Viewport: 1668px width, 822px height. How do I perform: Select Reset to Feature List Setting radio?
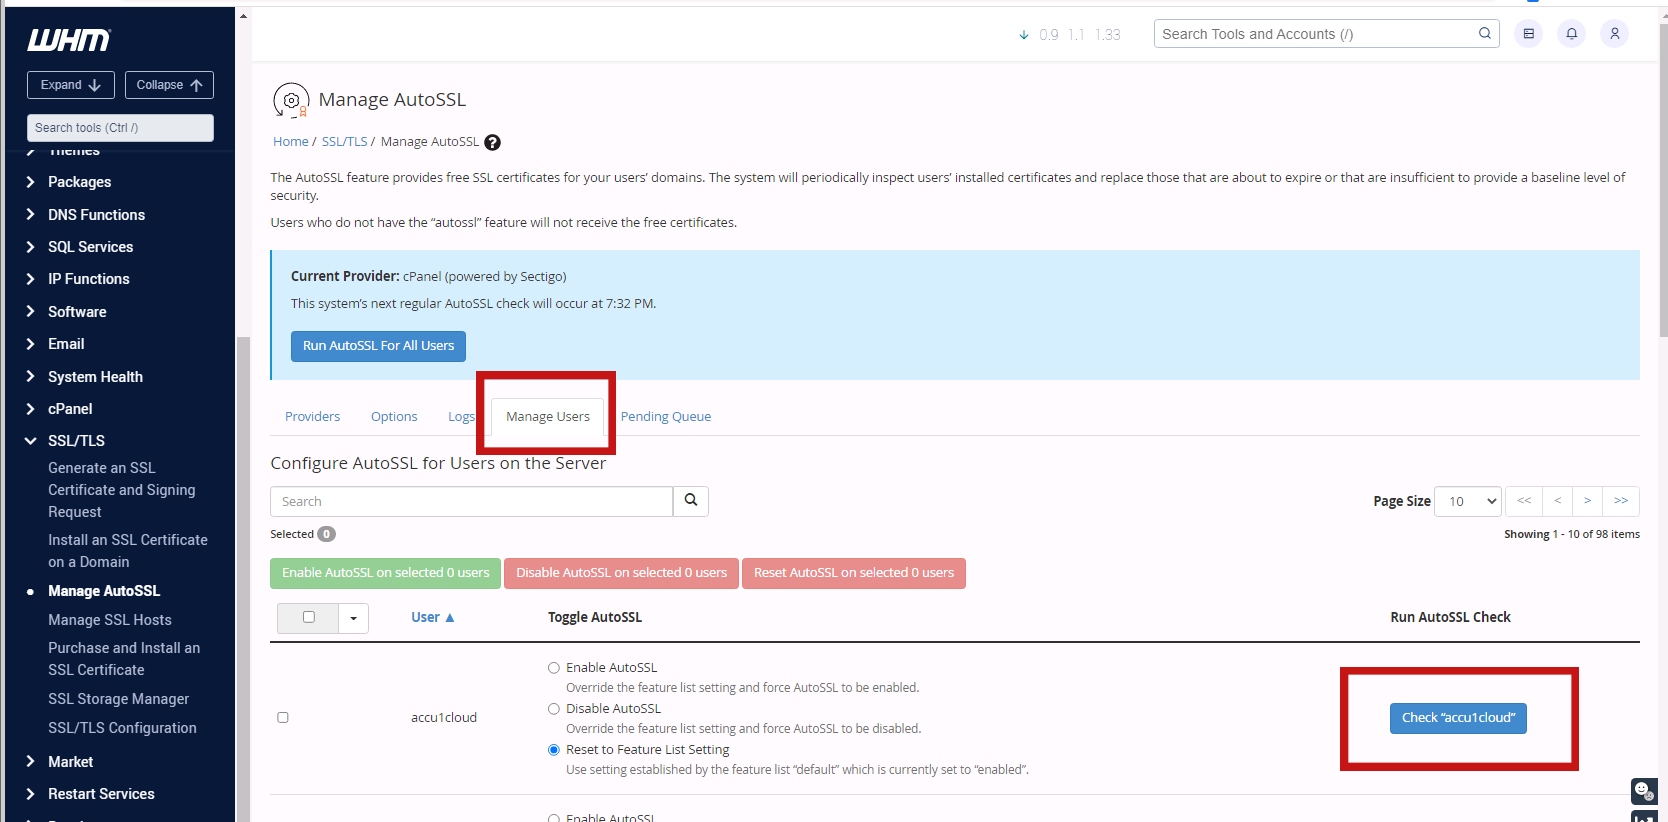coord(553,750)
